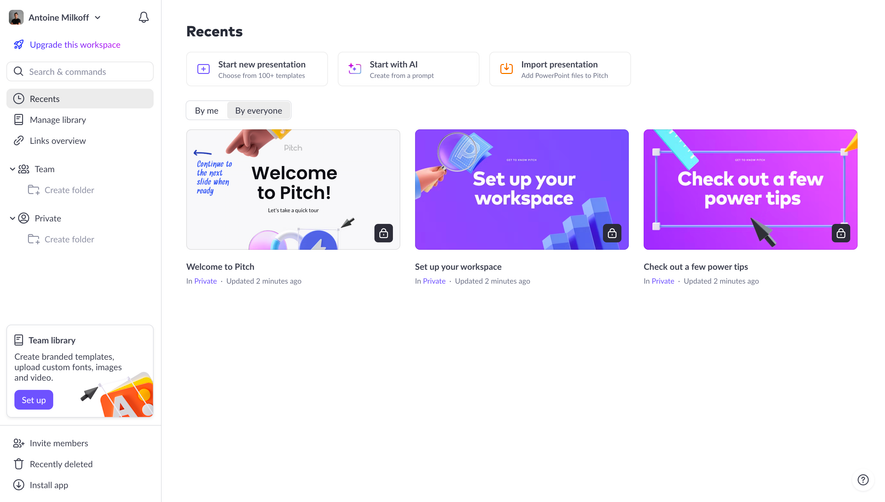This screenshot has width=885, height=502.
Task: Click the Links overview chain icon
Action: (x=19, y=141)
